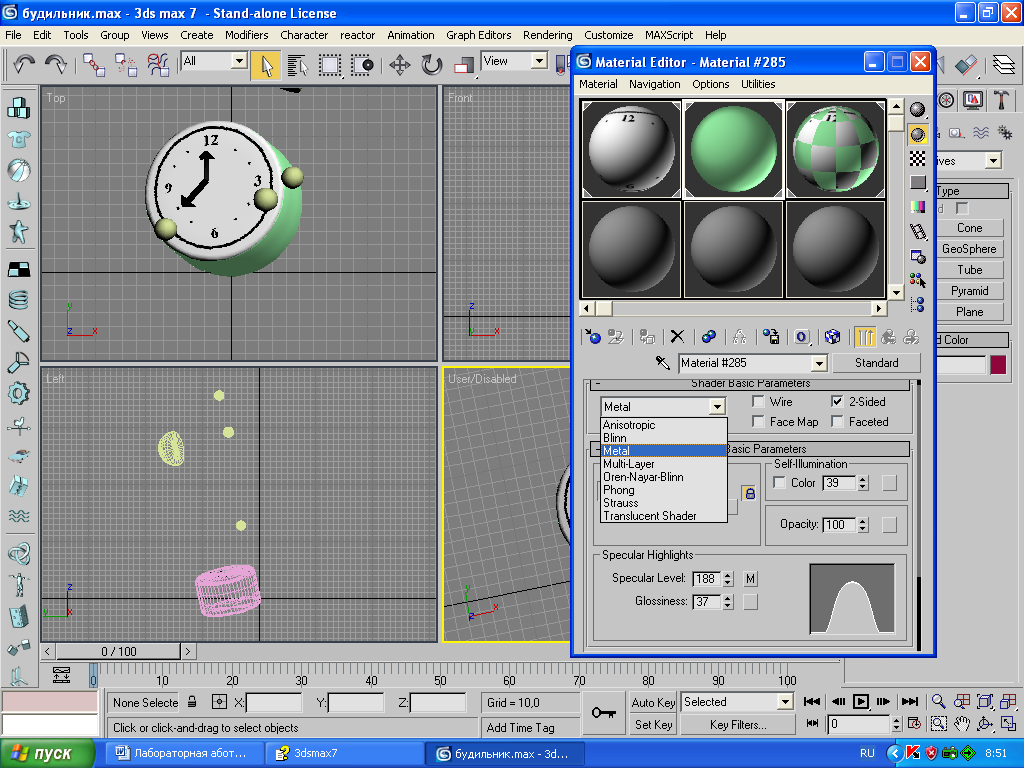
Task: Click Show Map in Viewport cube icon
Action: click(x=832, y=336)
